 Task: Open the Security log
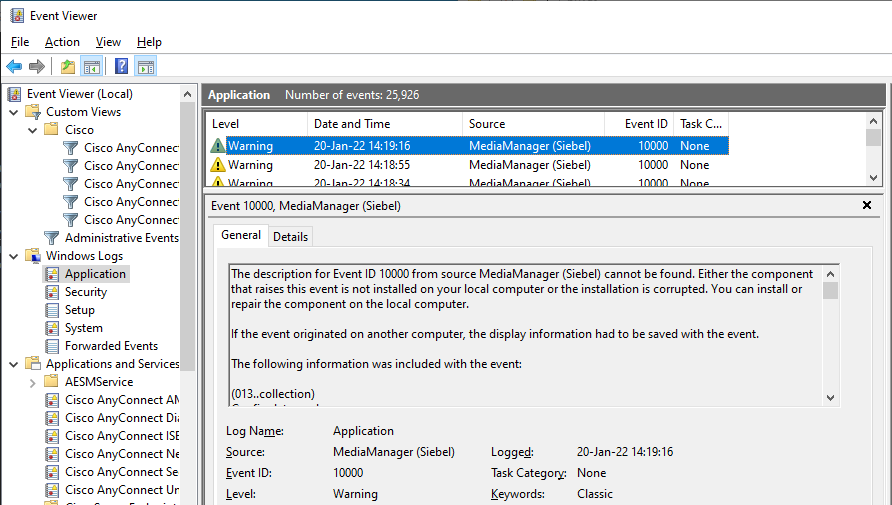pyautogui.click(x=86, y=292)
